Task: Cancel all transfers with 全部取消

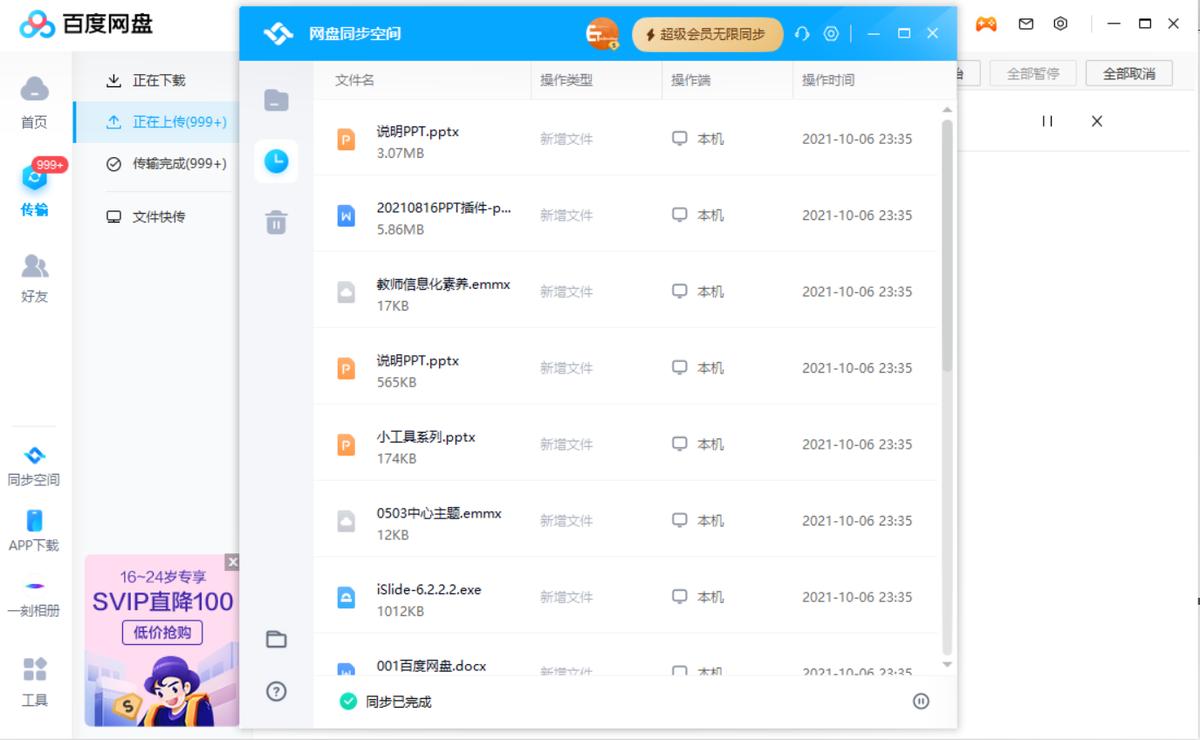Action: 1128,73
